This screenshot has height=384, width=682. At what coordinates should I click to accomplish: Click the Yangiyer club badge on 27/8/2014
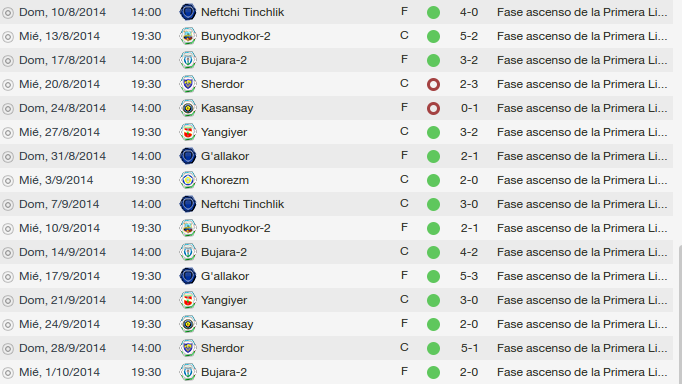[x=188, y=132]
